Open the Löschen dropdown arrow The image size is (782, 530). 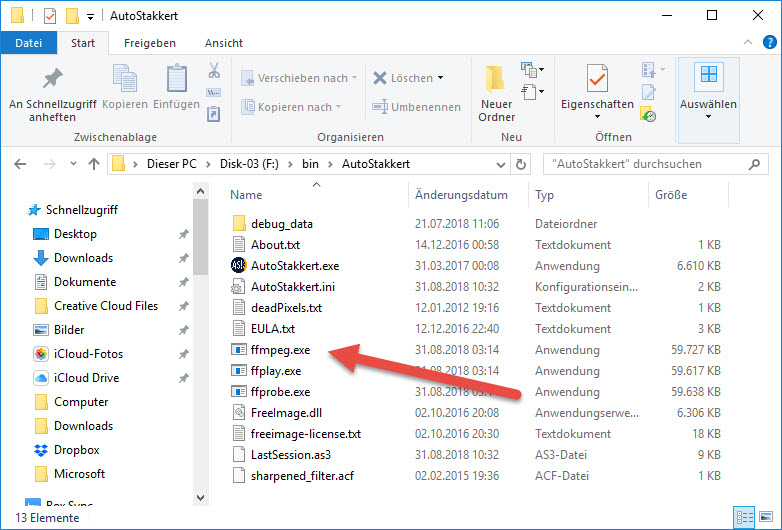[x=440, y=78]
